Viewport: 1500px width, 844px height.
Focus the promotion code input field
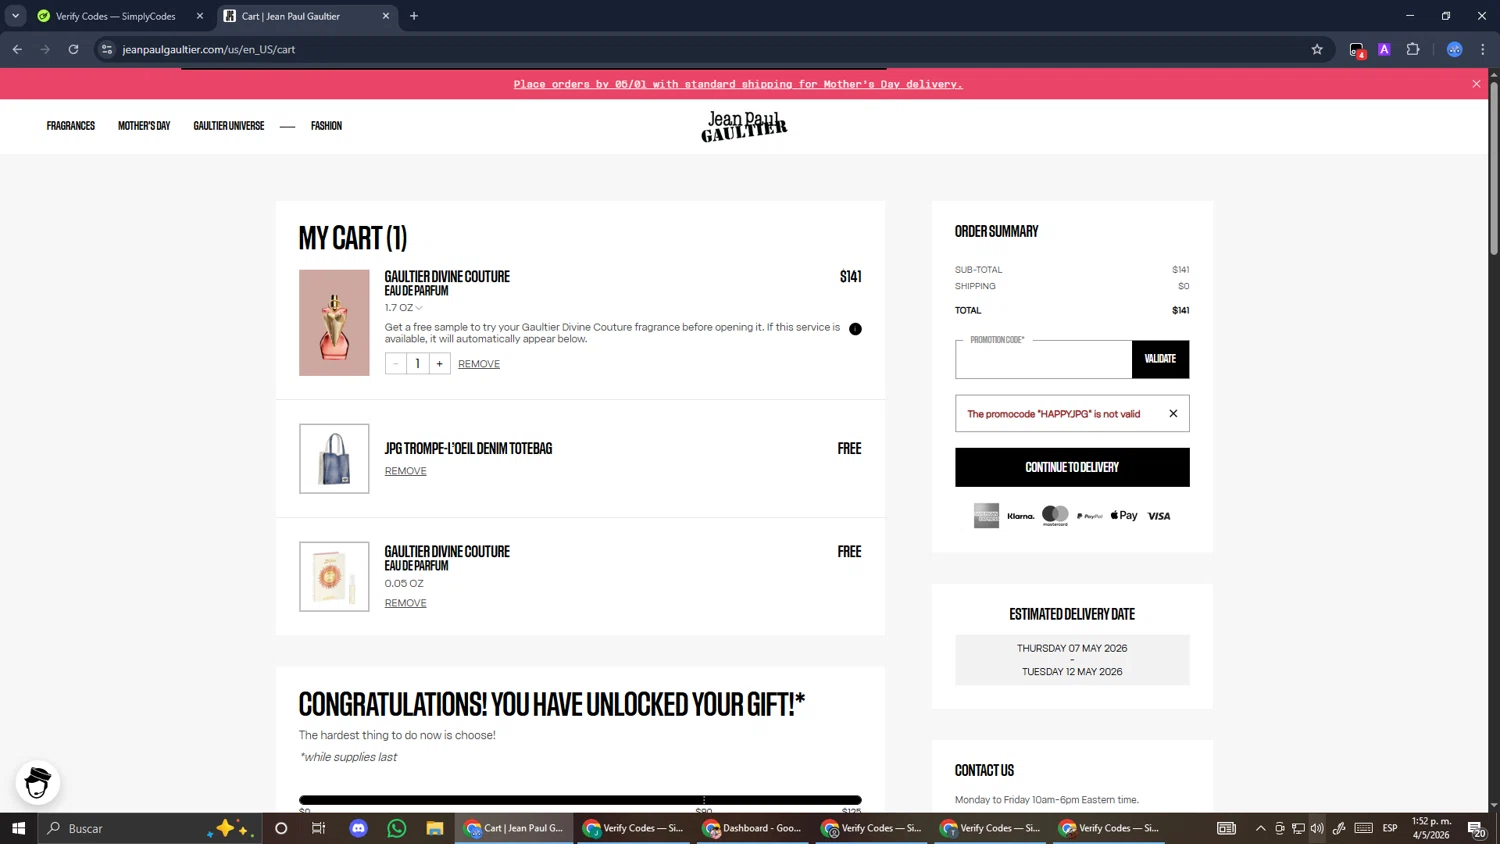[1043, 359]
